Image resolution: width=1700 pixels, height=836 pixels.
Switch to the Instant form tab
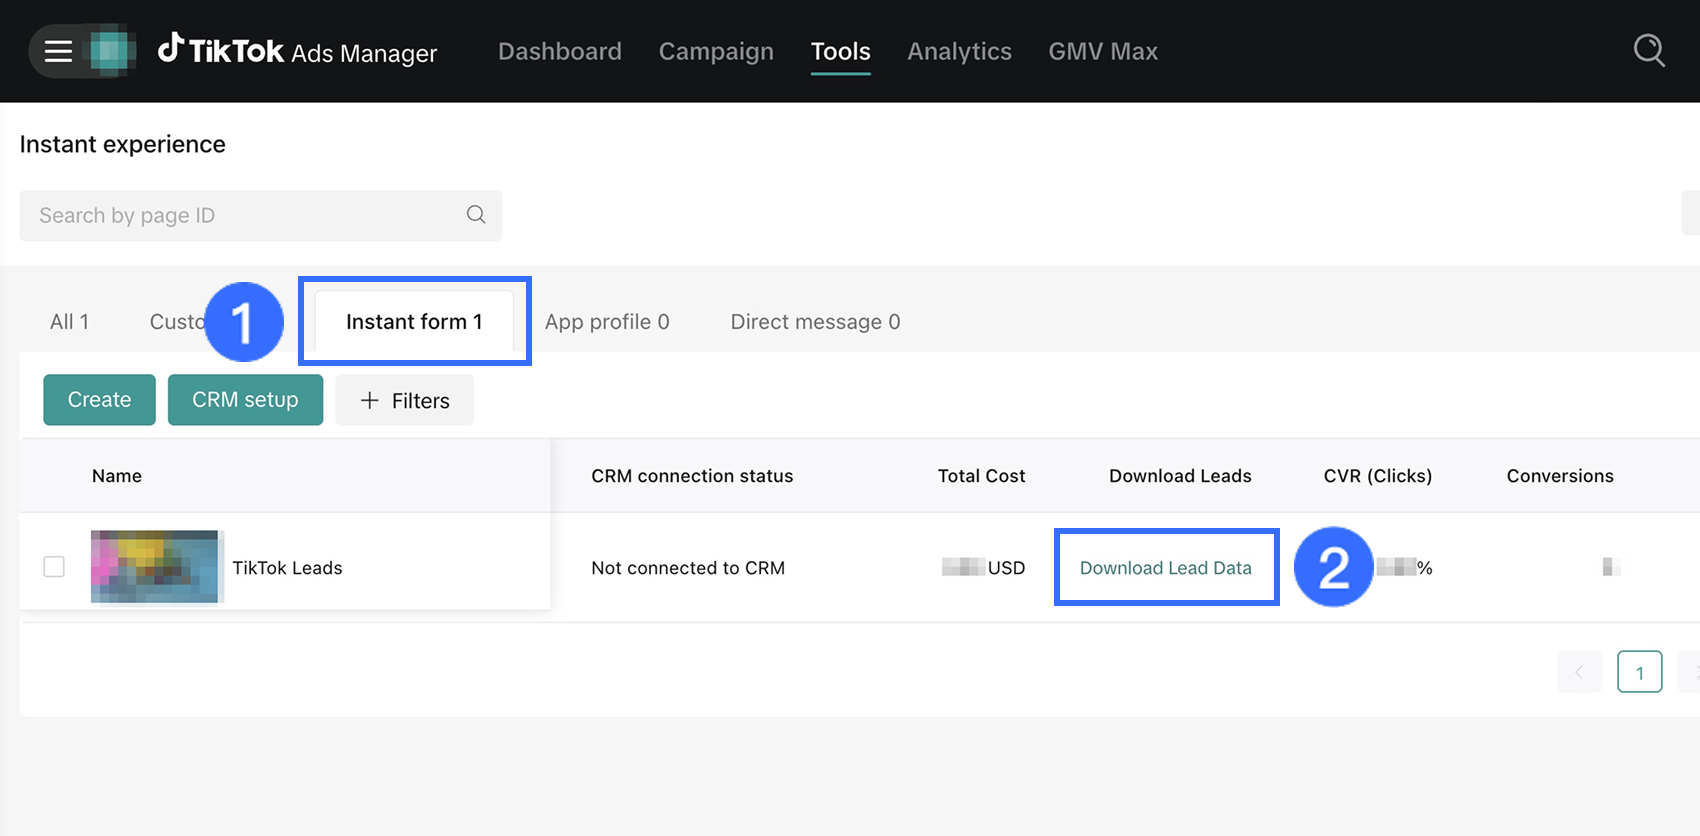[x=414, y=322]
